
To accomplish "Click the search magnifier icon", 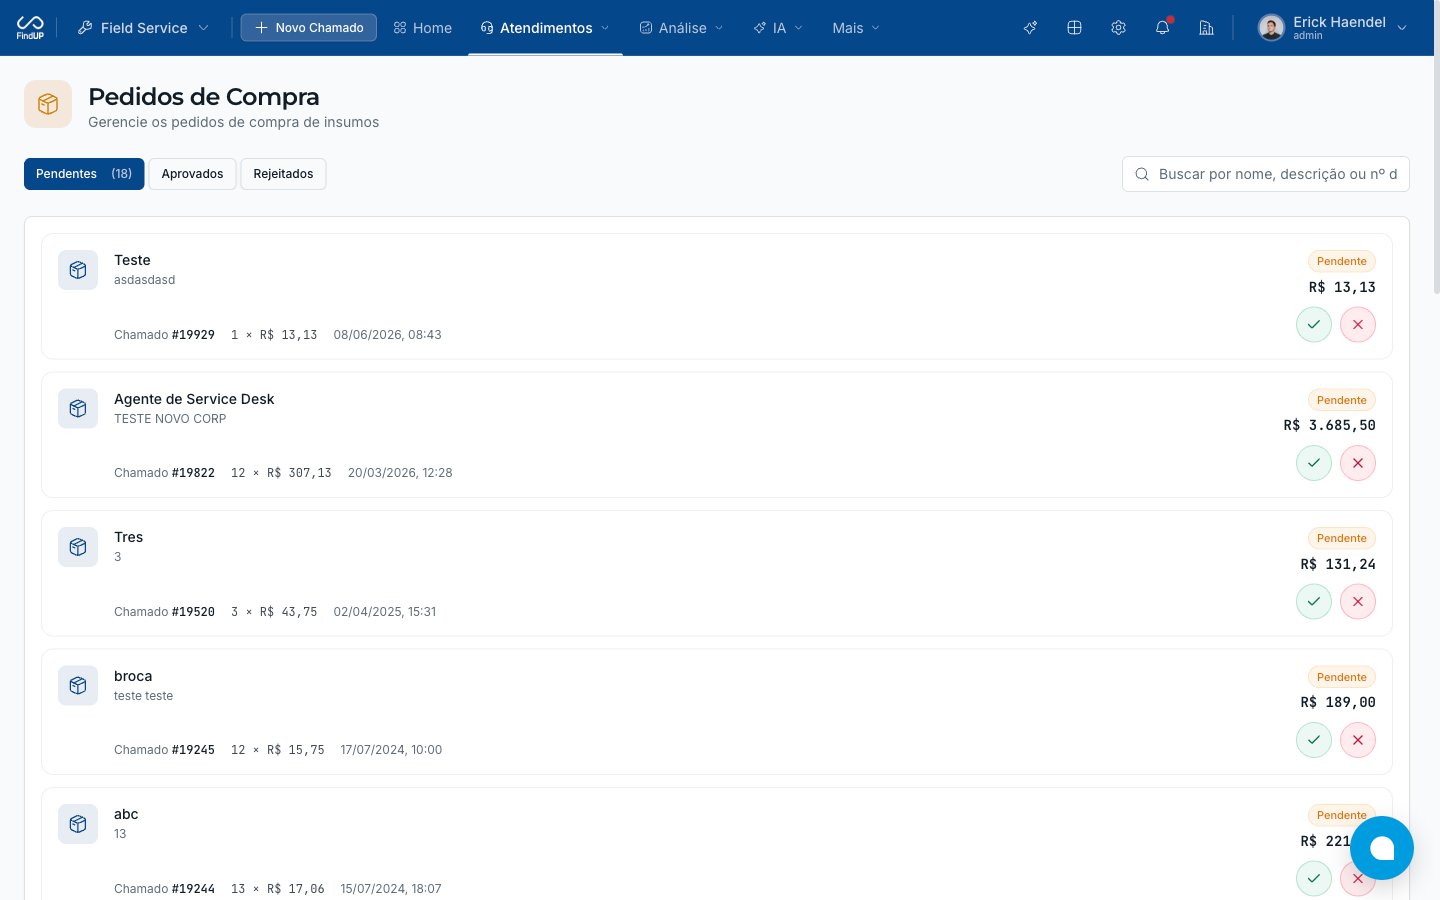I will click(x=1142, y=174).
